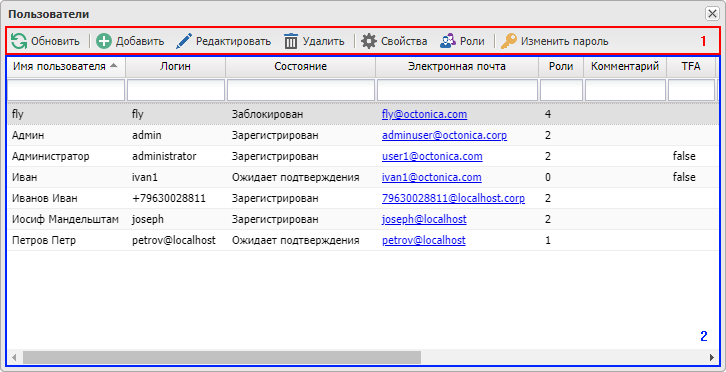Focus the Имя пользователя filter field

pyautogui.click(x=66, y=90)
